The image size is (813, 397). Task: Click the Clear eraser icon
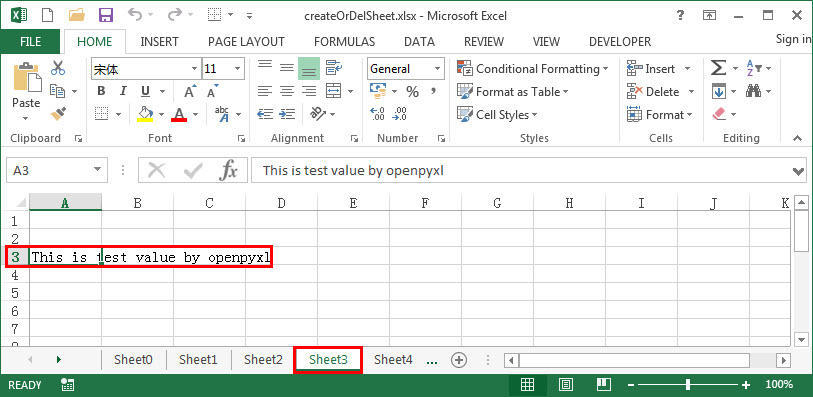(x=719, y=114)
